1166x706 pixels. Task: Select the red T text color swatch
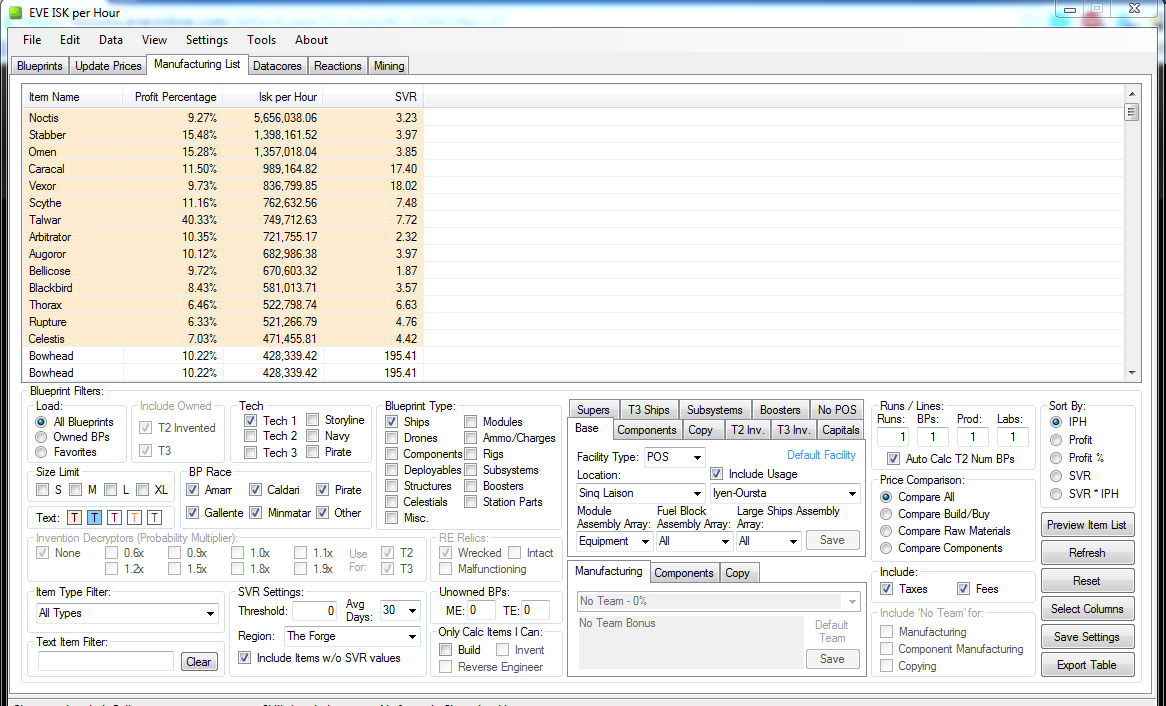click(114, 517)
